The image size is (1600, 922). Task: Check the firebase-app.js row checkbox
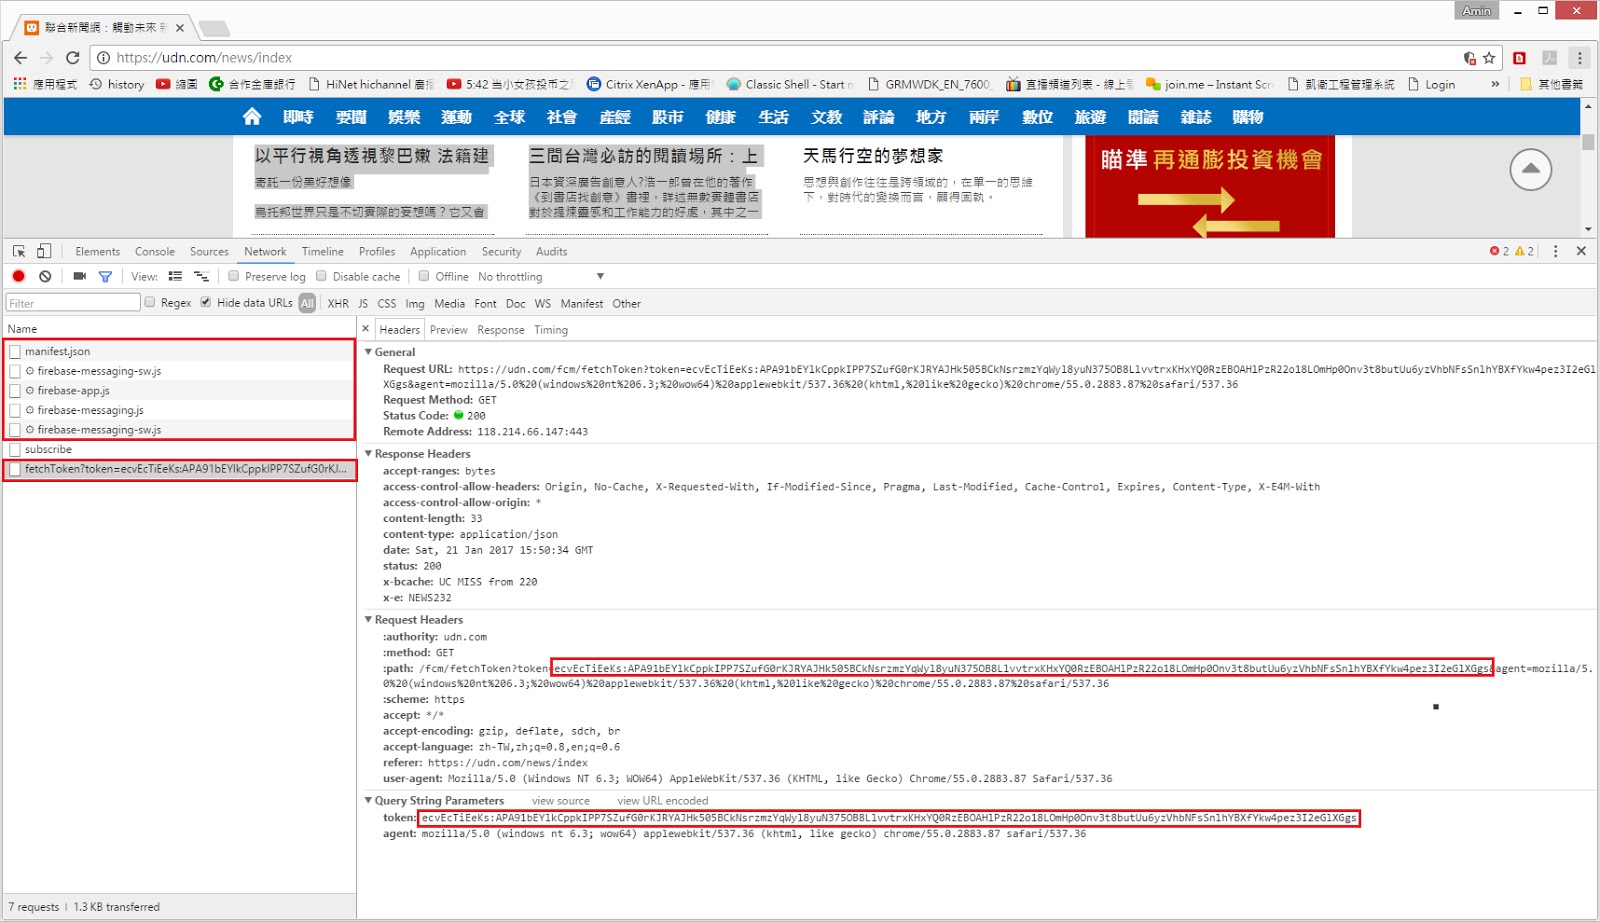coord(15,391)
